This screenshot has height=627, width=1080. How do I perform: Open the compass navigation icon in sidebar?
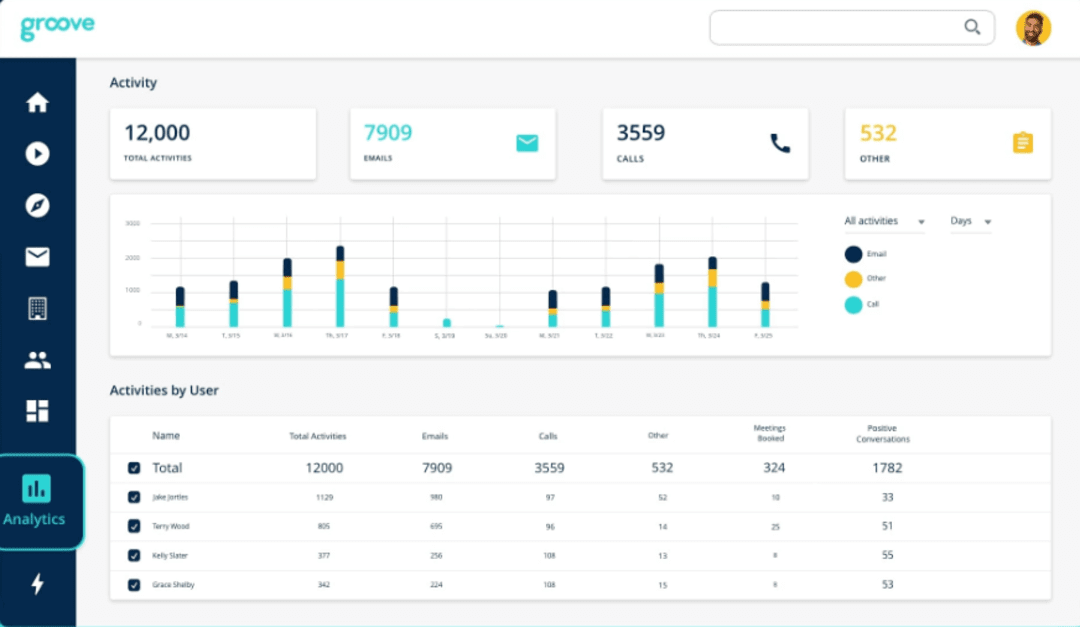click(x=37, y=205)
